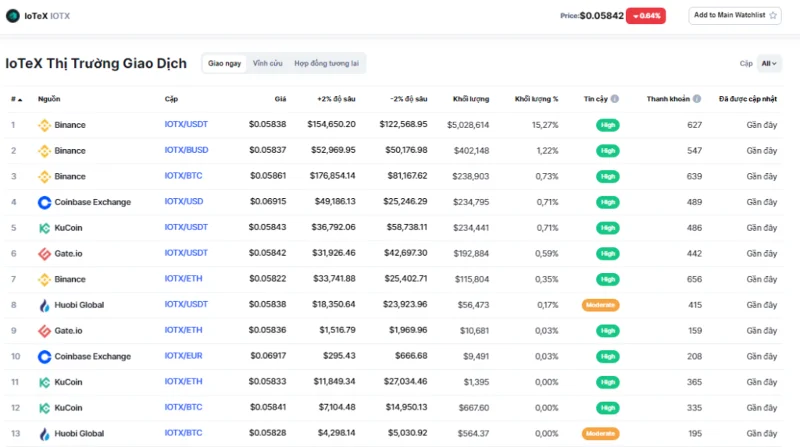Click the 15,27% volume percentage
This screenshot has width=800, height=447.
click(x=545, y=125)
